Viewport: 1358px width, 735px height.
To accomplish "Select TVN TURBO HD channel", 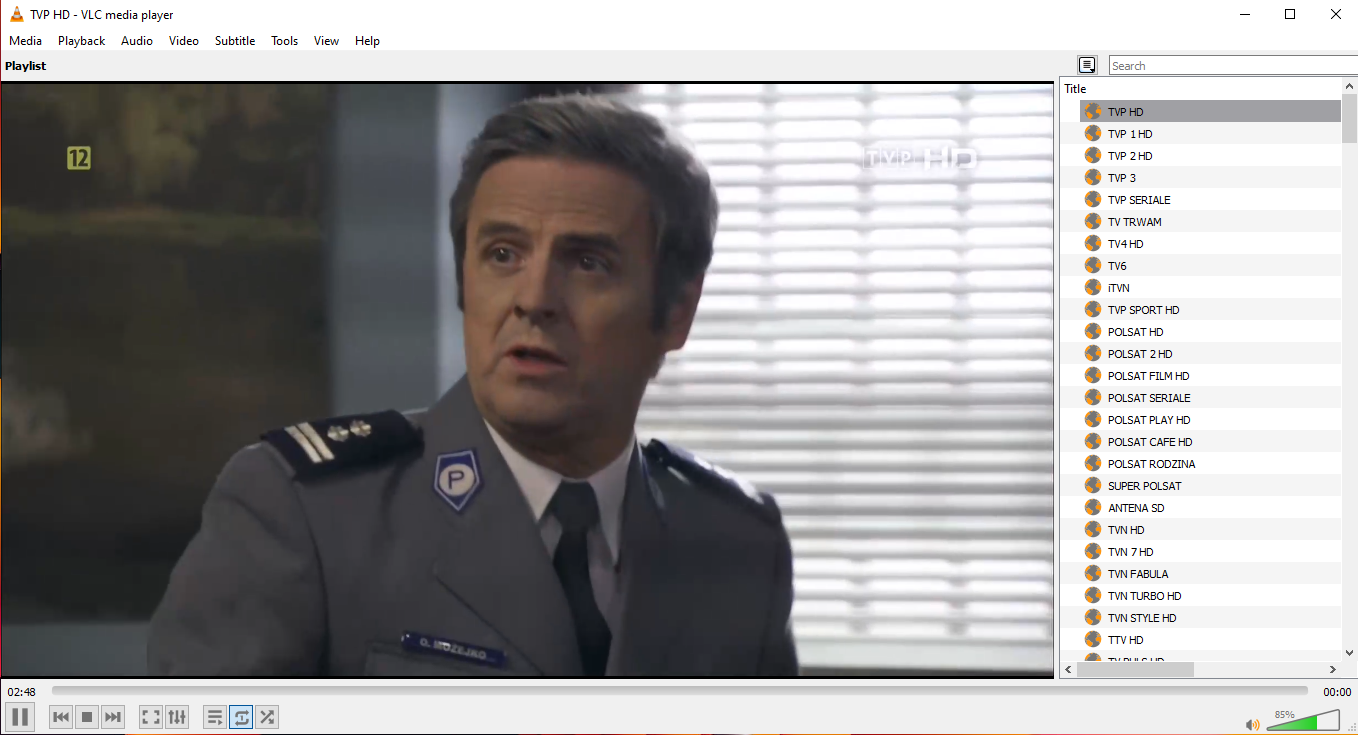I will [x=1210, y=596].
